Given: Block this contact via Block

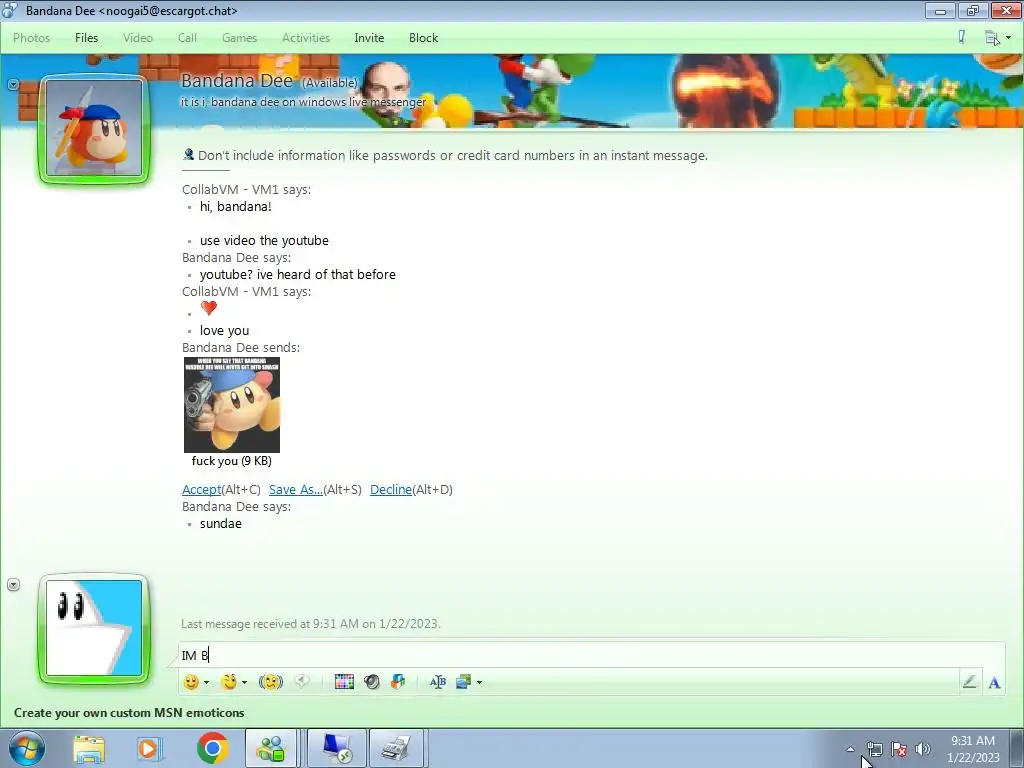Looking at the screenshot, I should (423, 38).
